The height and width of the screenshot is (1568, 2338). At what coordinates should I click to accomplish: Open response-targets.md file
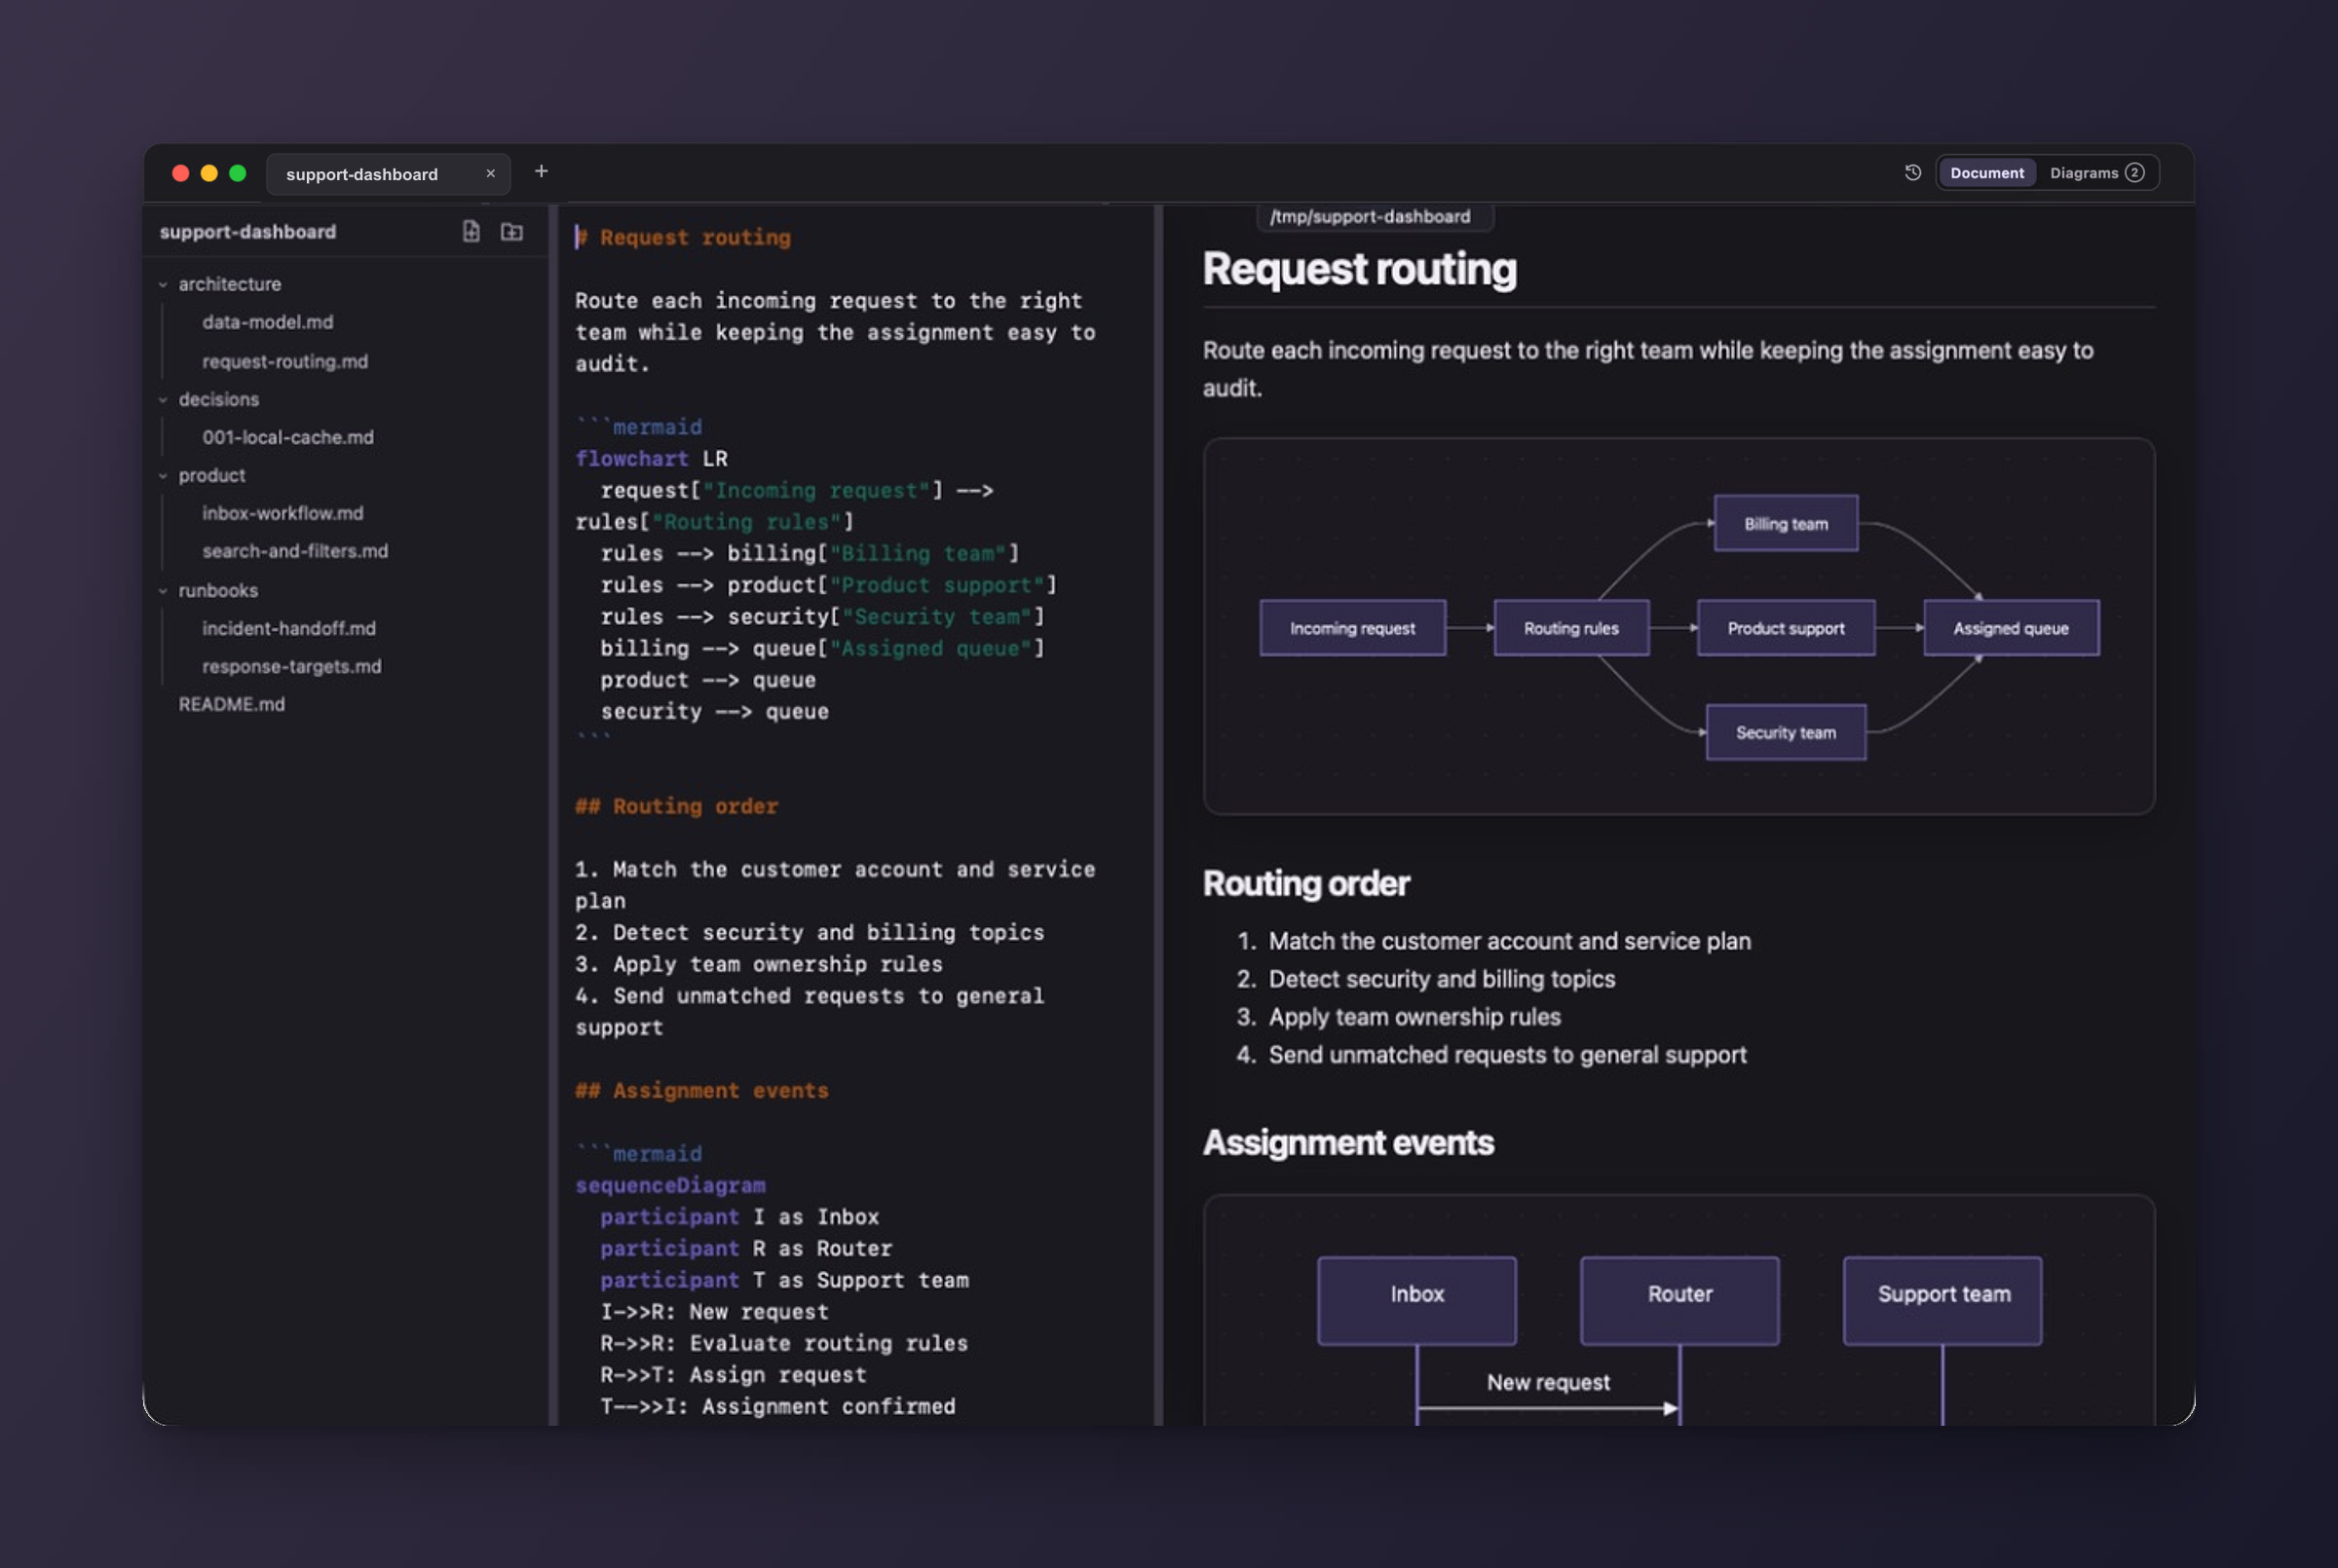(x=292, y=666)
